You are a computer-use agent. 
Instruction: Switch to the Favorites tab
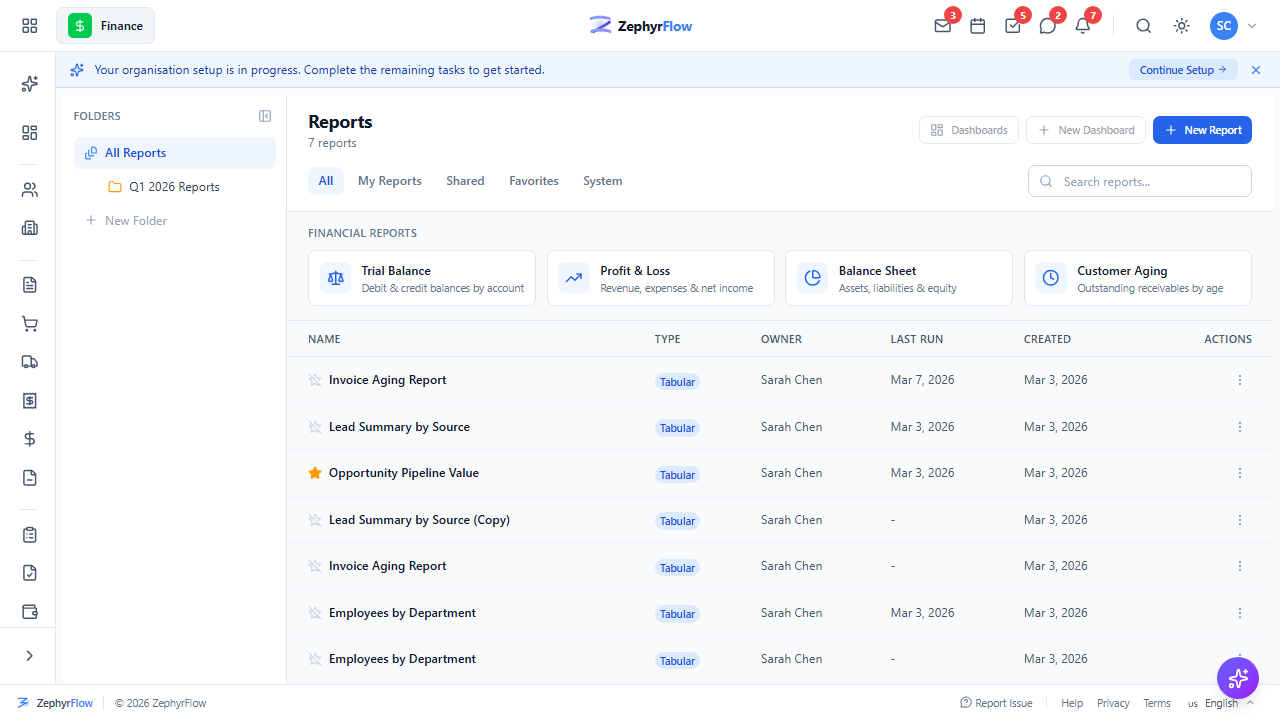(x=534, y=181)
